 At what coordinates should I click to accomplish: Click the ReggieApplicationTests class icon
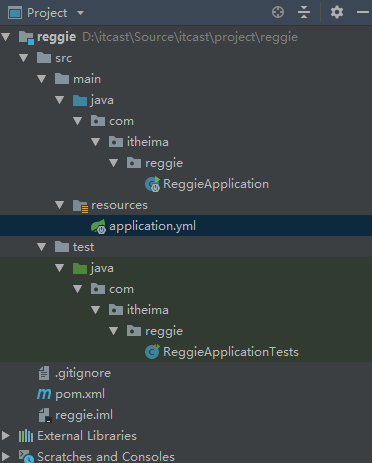[153, 352]
